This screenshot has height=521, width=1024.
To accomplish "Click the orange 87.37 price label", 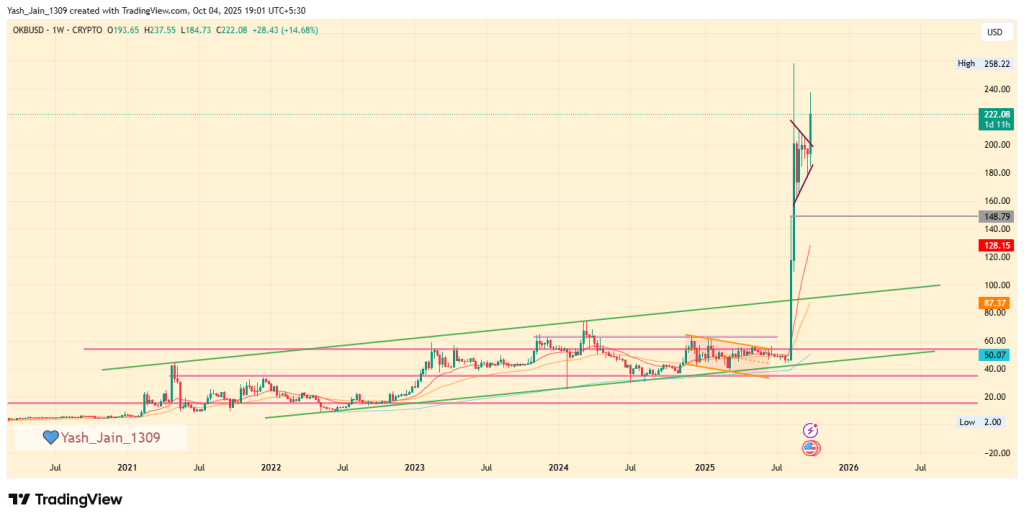I will [x=994, y=303].
